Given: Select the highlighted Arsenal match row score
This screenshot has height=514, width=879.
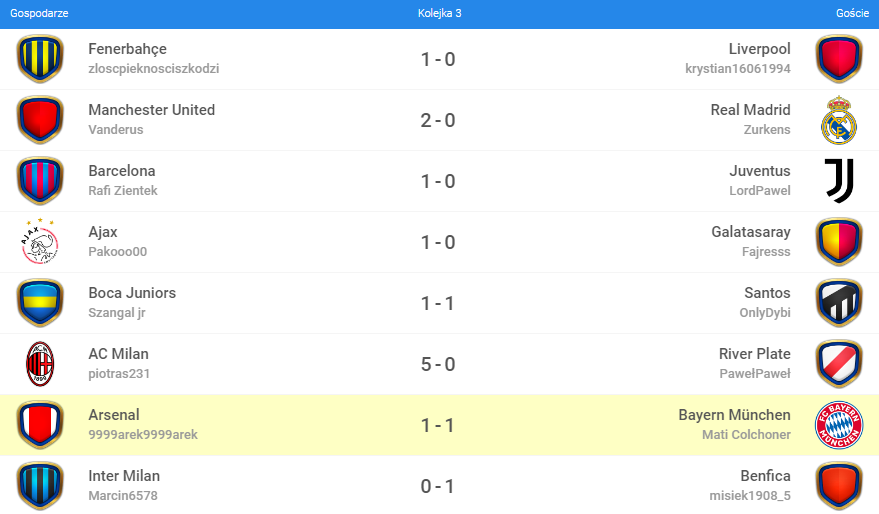Looking at the screenshot, I should pyautogui.click(x=438, y=425).
